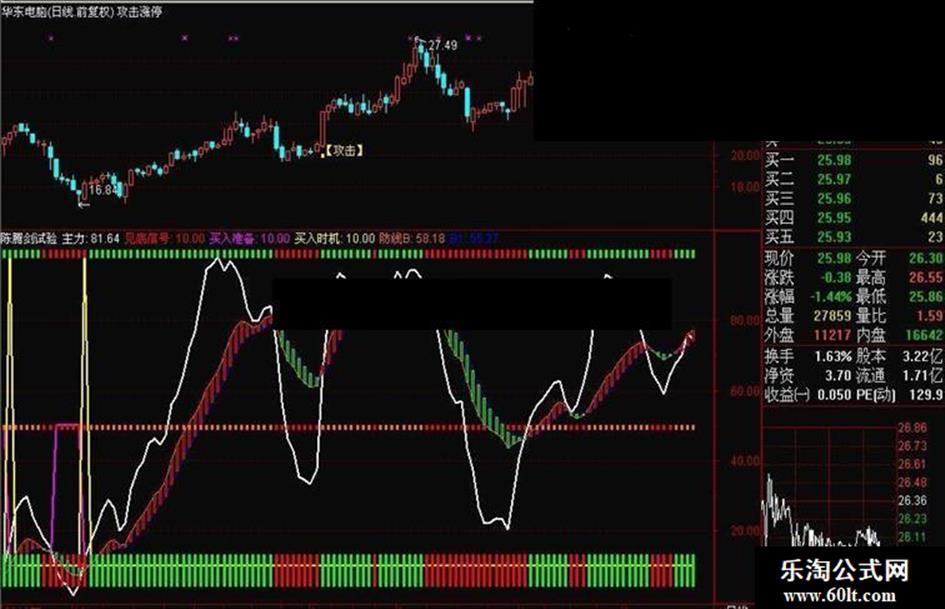The width and height of the screenshot is (945, 609).
Task: Click the 40.00 indicator axis label
Action: [745, 461]
